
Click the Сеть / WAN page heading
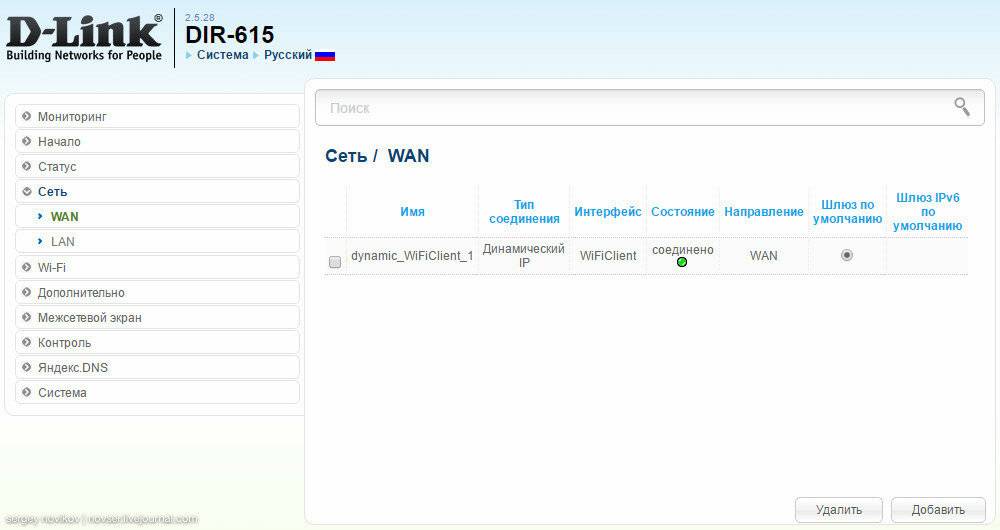[x=377, y=156]
